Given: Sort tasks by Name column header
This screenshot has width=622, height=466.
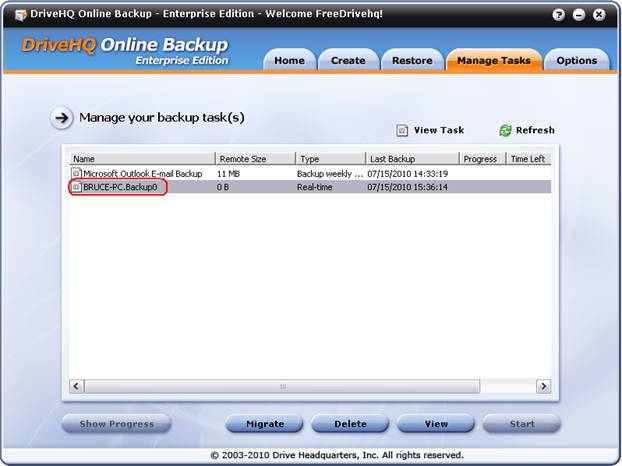Looking at the screenshot, I should (142, 159).
